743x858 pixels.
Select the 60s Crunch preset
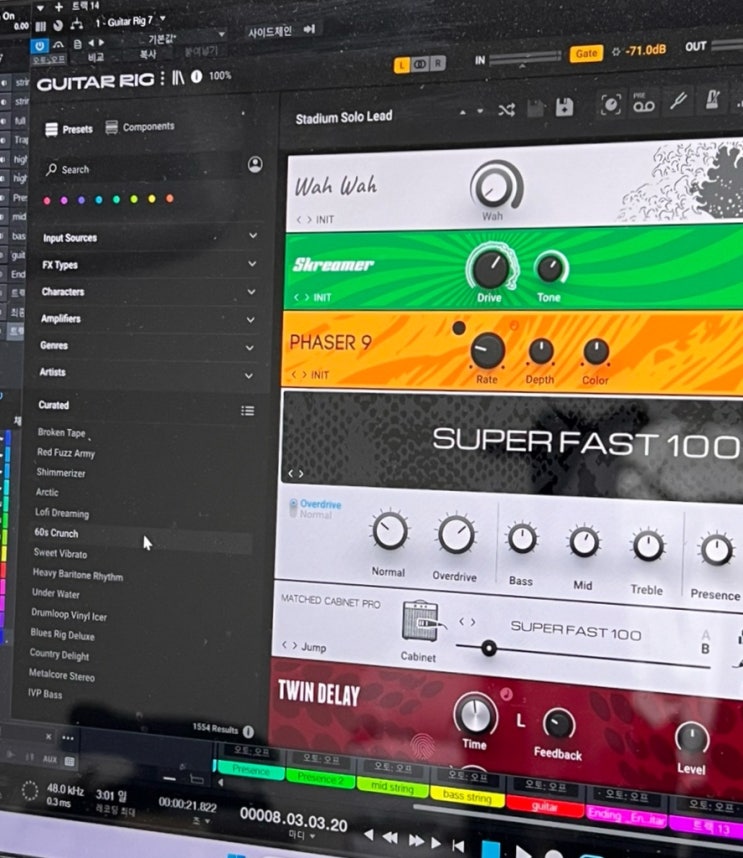(x=56, y=532)
